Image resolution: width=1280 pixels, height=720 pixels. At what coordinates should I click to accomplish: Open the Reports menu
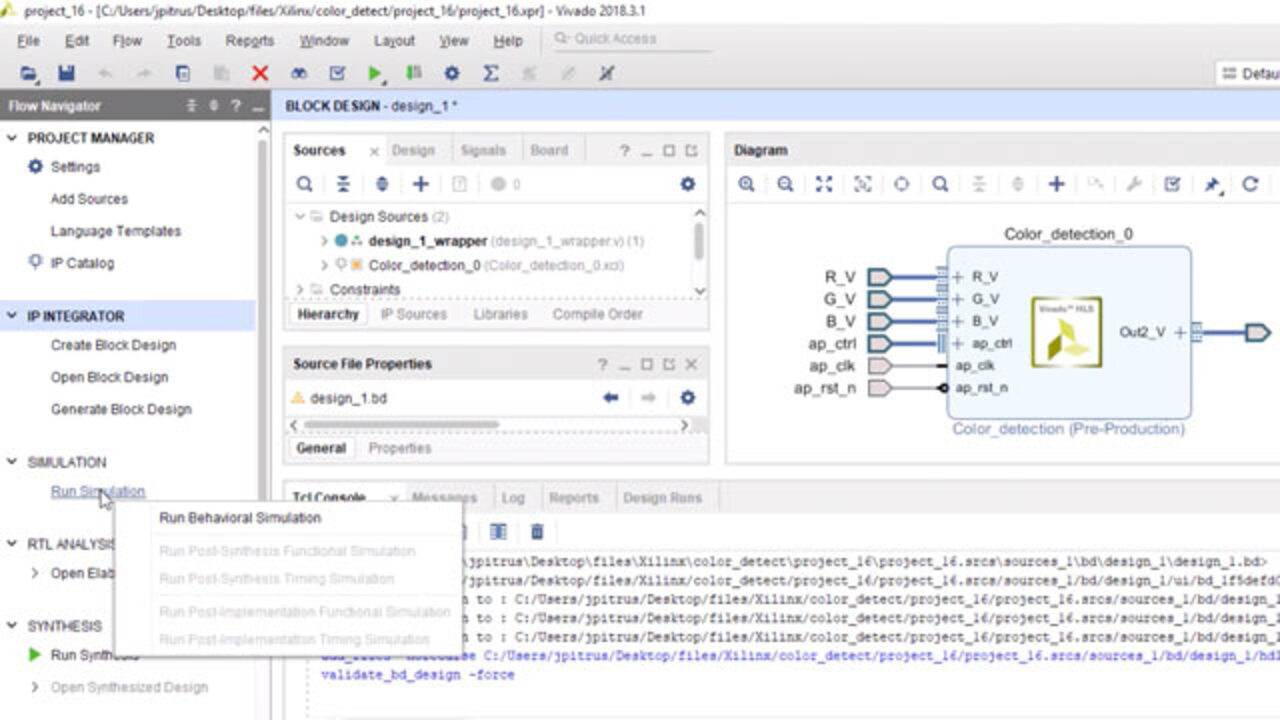249,41
